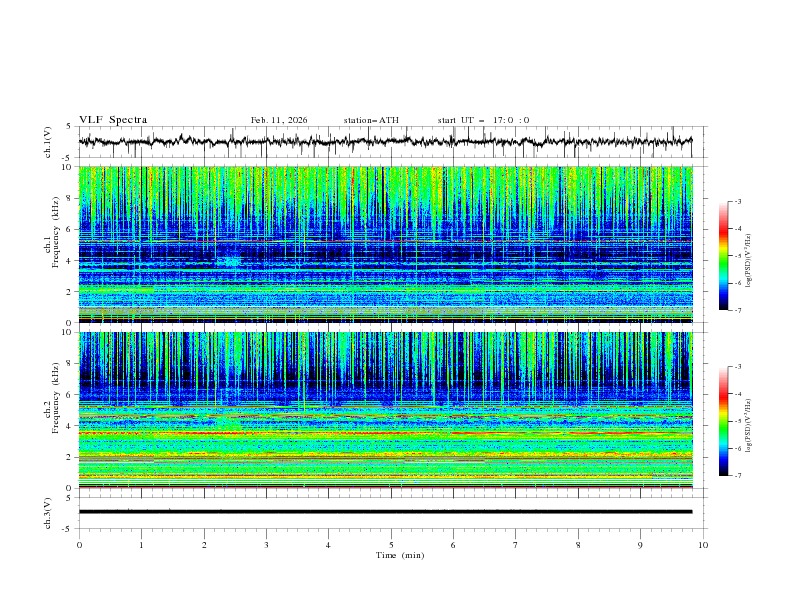
Task: Click time axis tick label '0'
Action: click(x=79, y=545)
